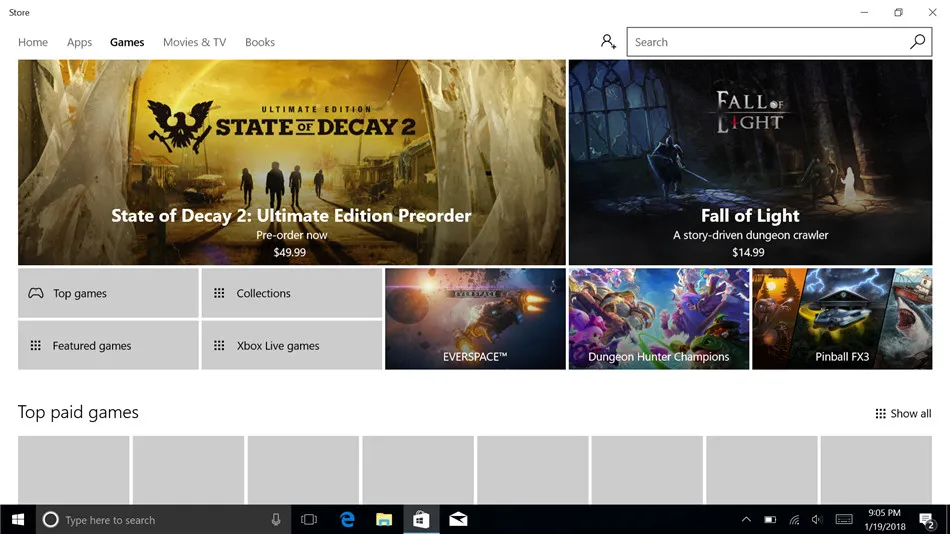
Task: Click the $49.99 price on State of Decay
Action: click(x=290, y=252)
